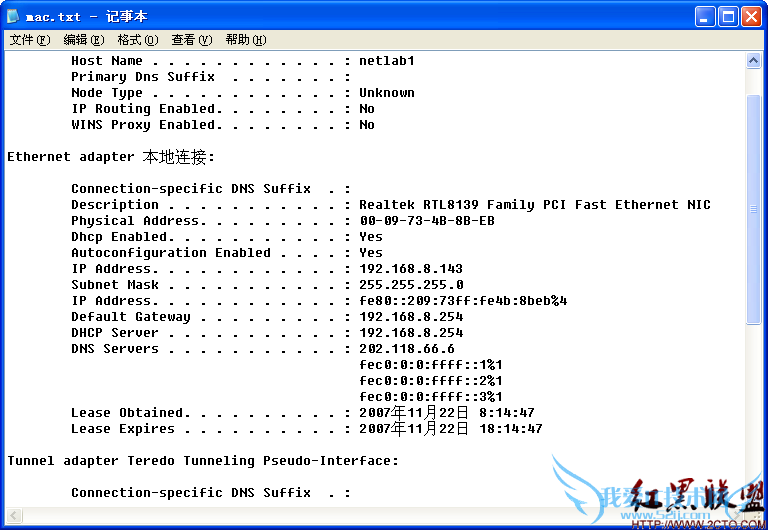Viewport: 768px width, 530px height.
Task: Click the DNS entry fec0:0:0:ffff::3%1
Action: [431, 397]
